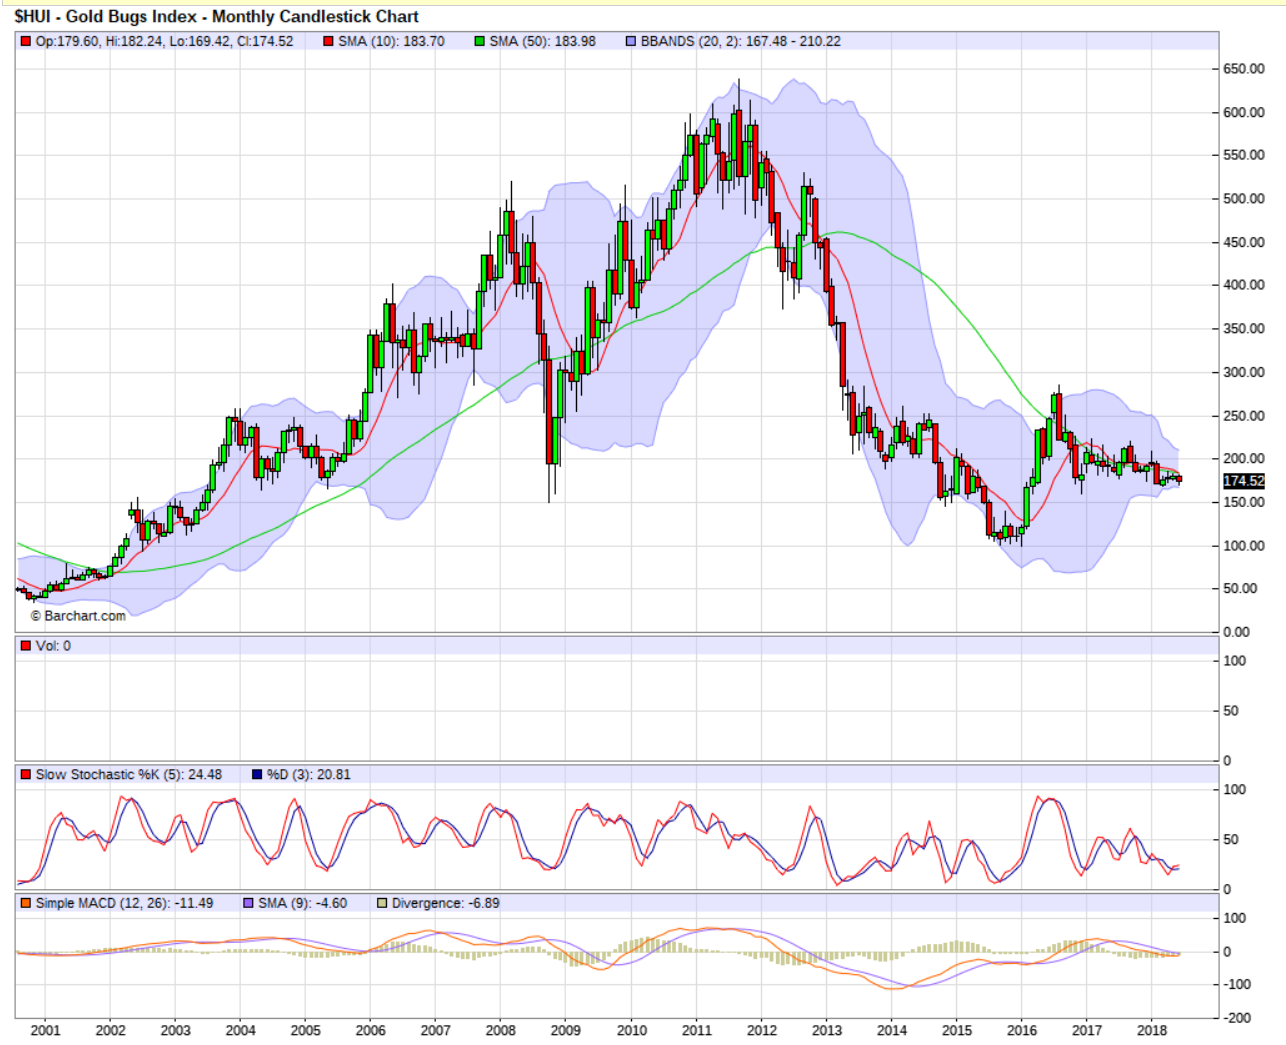Click the 2017 year label on time axis

coord(1087,1031)
